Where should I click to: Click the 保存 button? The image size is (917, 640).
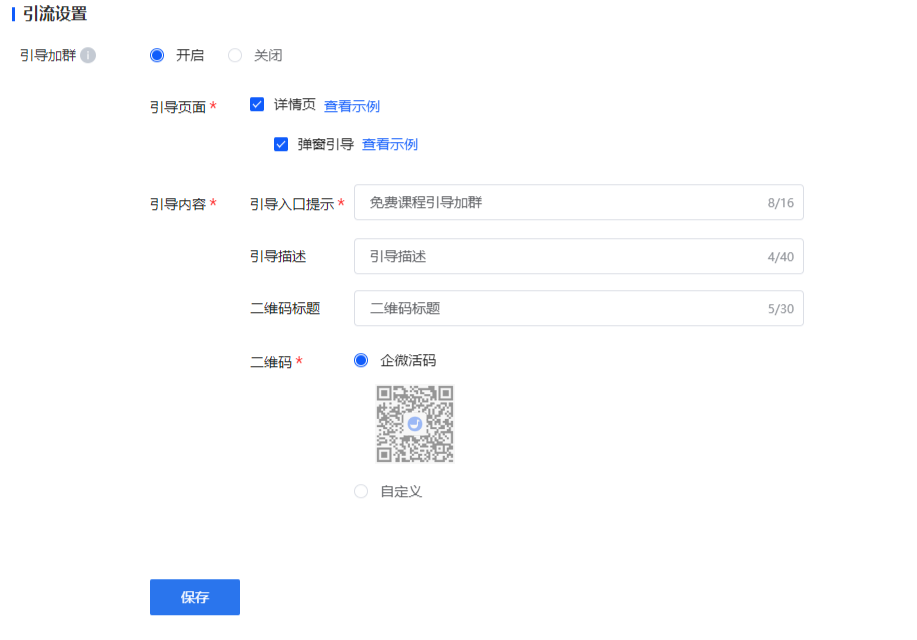click(x=195, y=597)
